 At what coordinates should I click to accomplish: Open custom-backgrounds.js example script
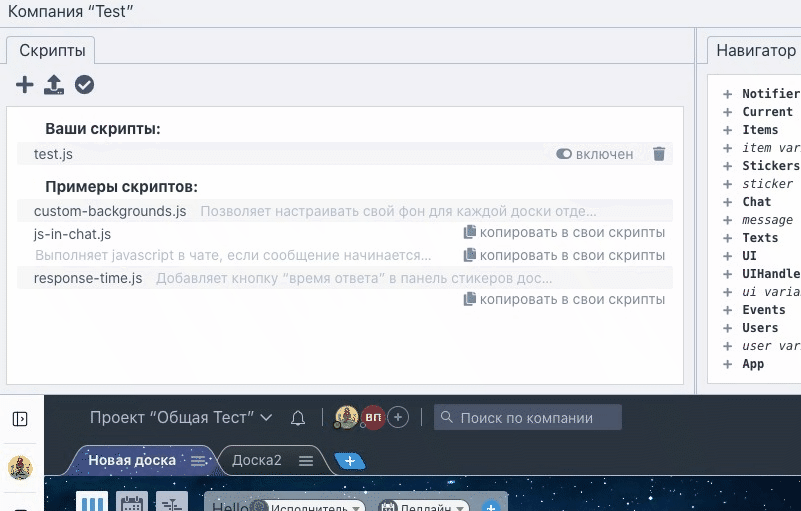pyautogui.click(x=110, y=211)
